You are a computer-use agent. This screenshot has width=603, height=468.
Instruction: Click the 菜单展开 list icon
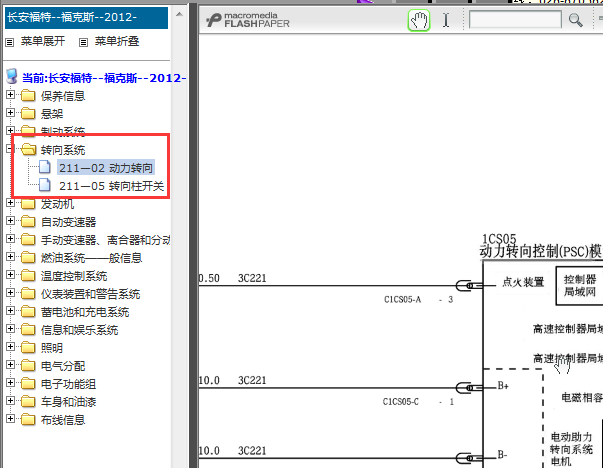10,42
